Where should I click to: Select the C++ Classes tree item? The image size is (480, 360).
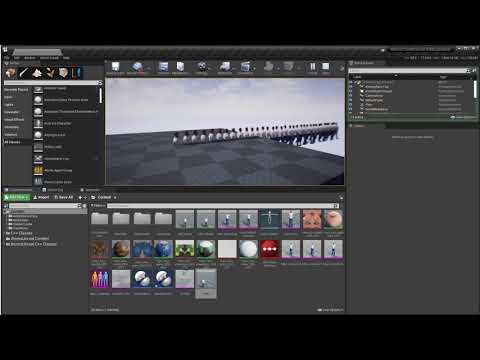pyautogui.click(x=21, y=233)
